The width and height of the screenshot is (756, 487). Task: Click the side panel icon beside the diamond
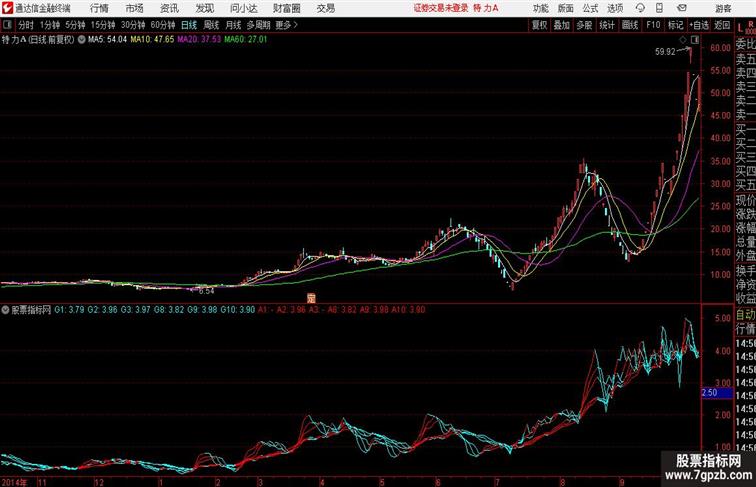(x=694, y=40)
